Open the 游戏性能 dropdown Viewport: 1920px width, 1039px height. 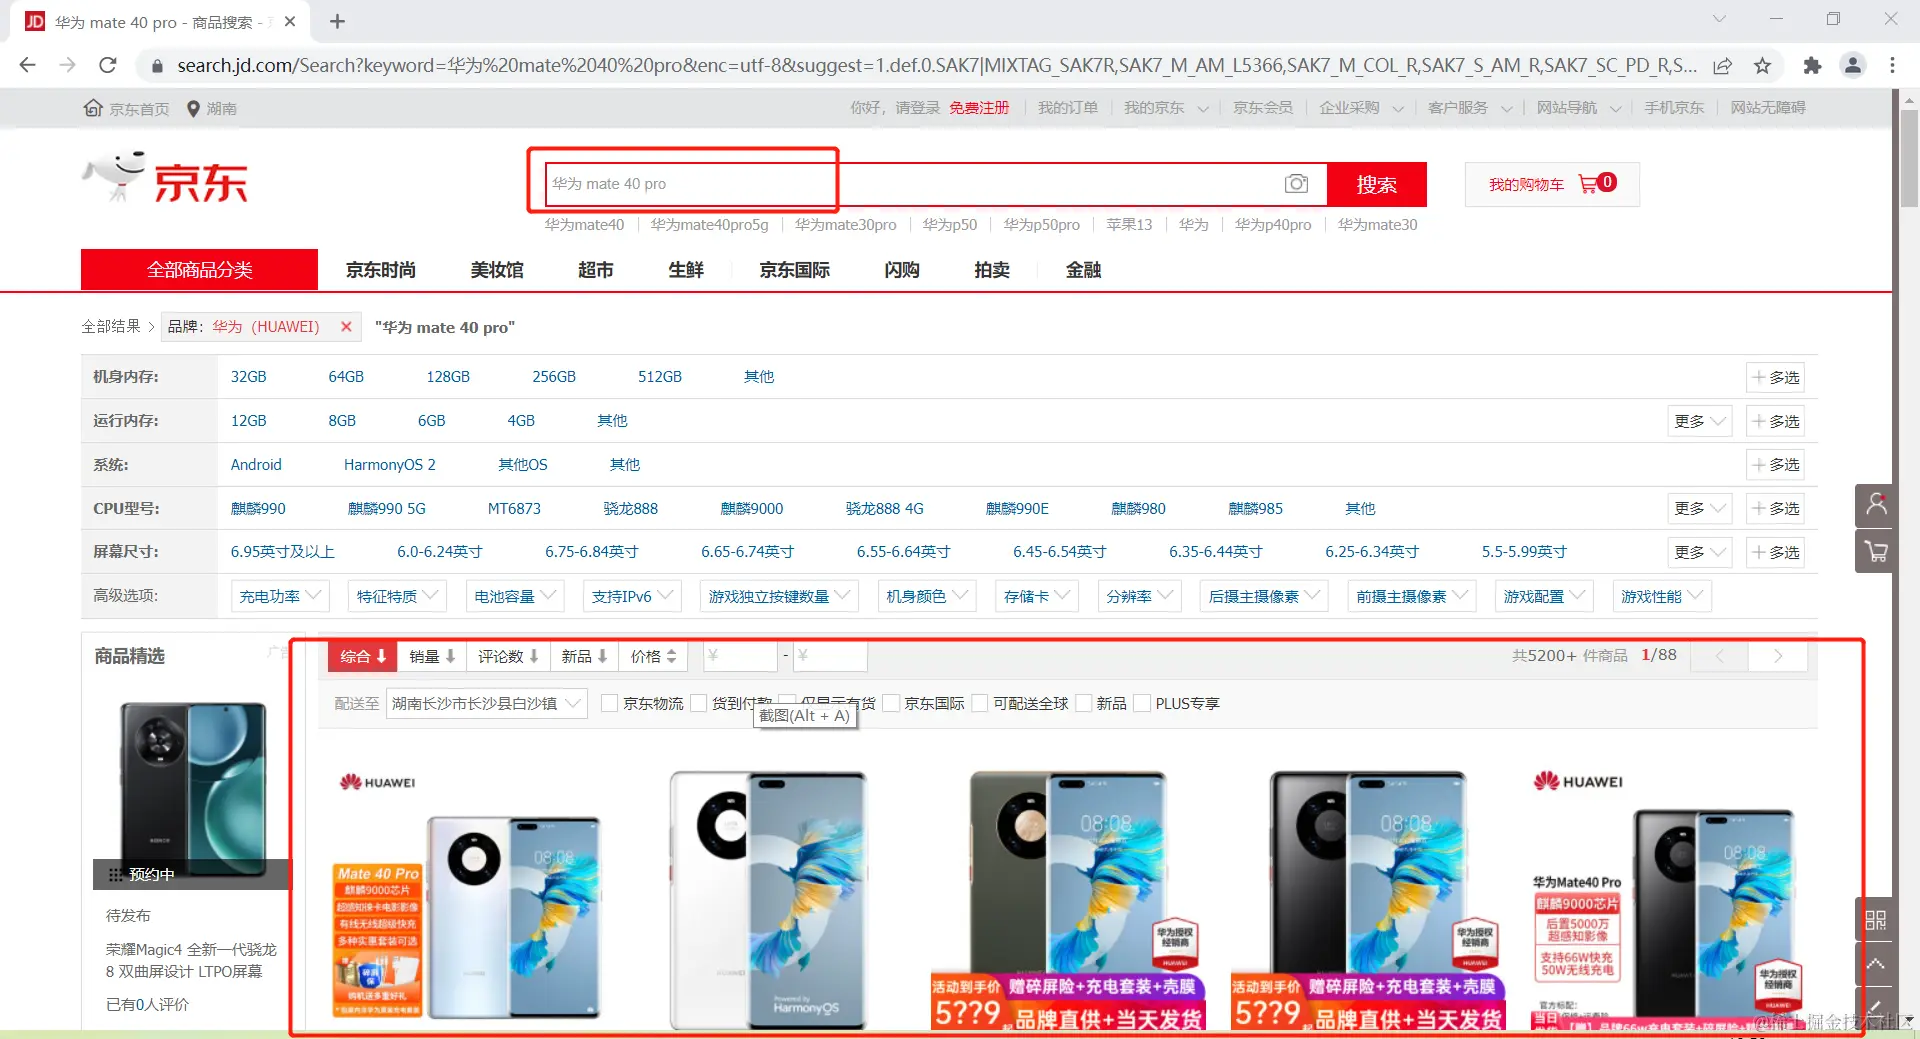(x=1662, y=596)
